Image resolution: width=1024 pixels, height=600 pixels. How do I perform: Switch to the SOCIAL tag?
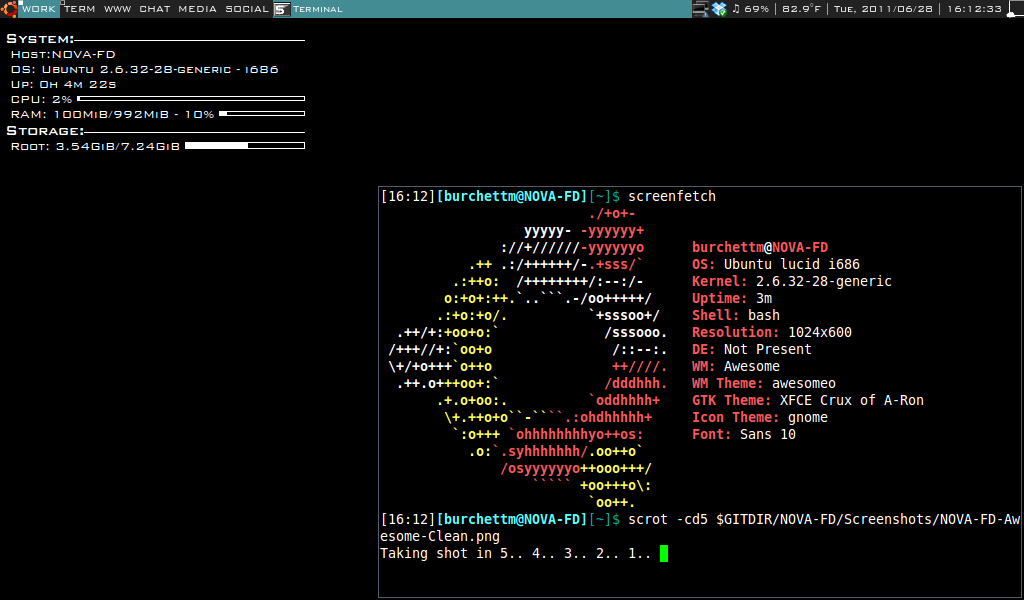(x=247, y=9)
